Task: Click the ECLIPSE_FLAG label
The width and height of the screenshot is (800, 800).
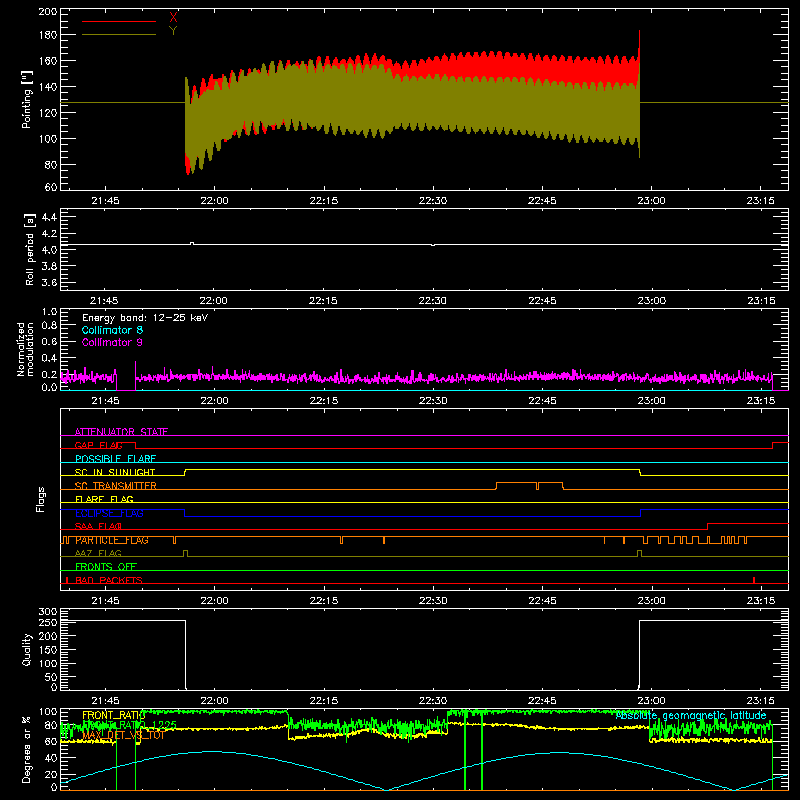Action: pyautogui.click(x=109, y=513)
